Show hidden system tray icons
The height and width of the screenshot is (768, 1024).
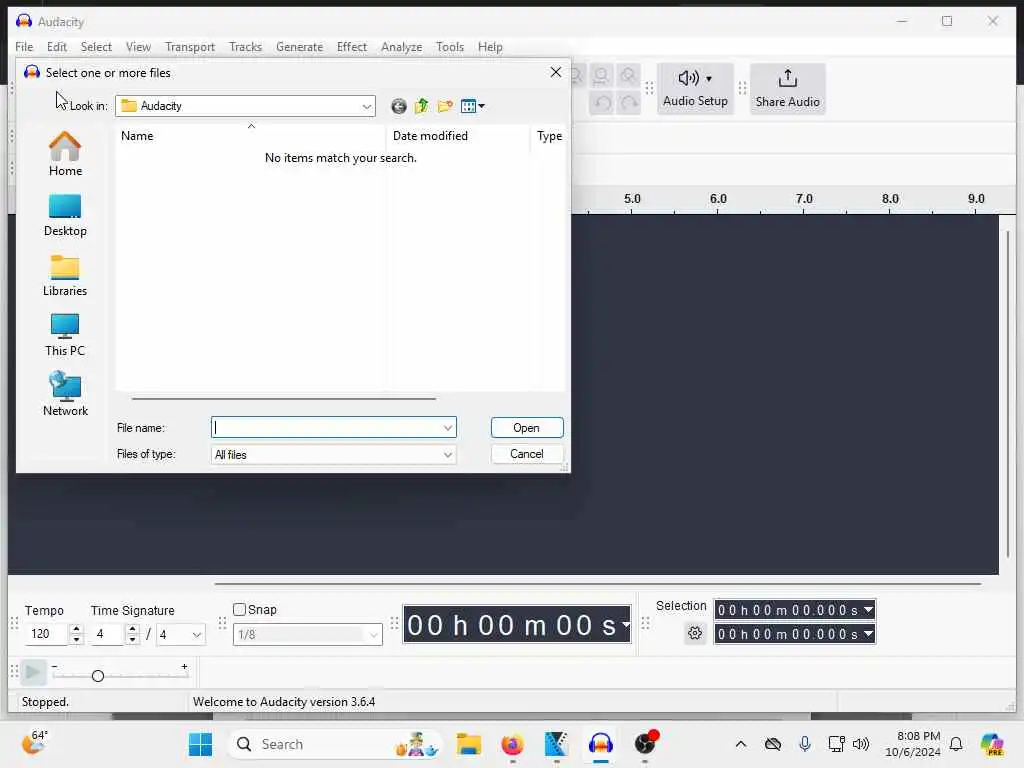point(741,744)
